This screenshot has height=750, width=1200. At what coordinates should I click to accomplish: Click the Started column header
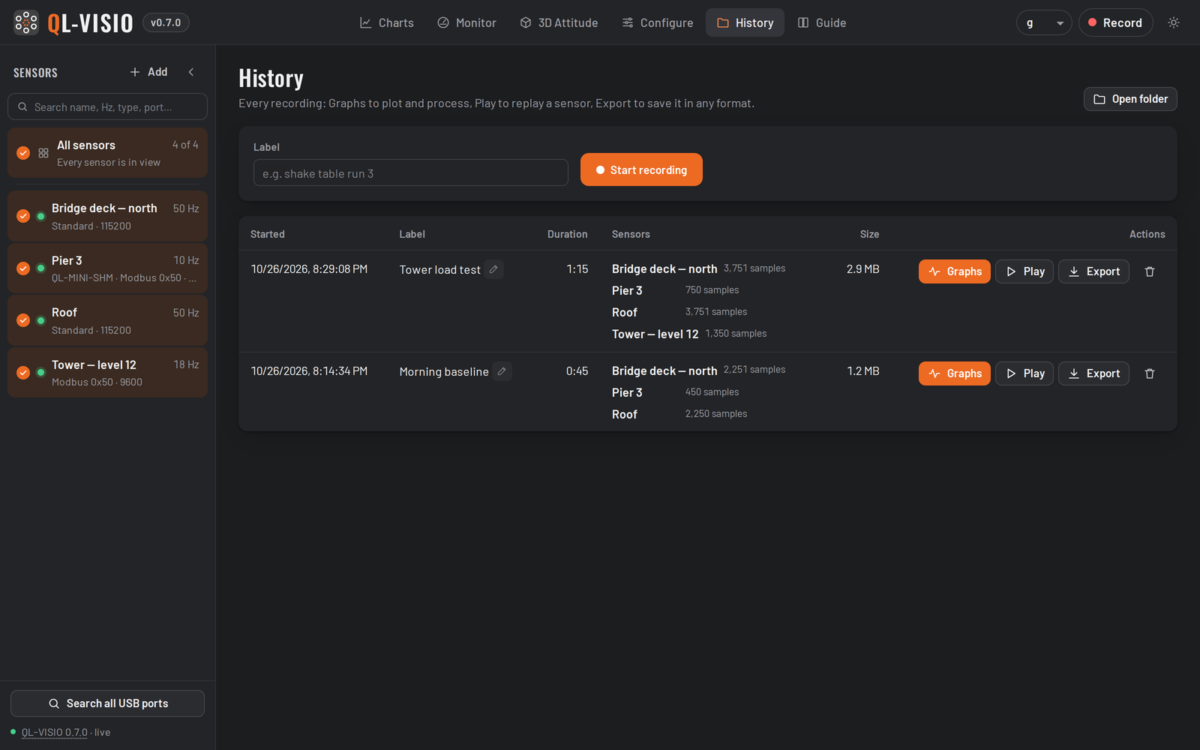click(268, 234)
